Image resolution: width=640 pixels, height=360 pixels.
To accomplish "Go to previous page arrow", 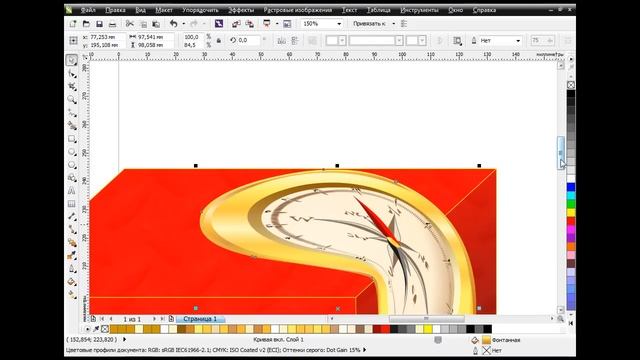I will tap(111, 319).
